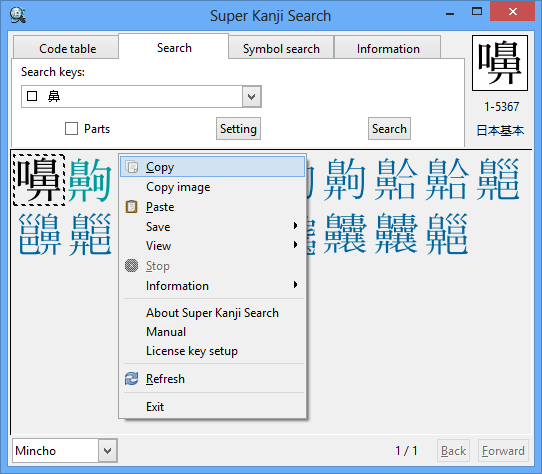Click the Forward page button
The width and height of the screenshot is (542, 474).
pos(503,450)
